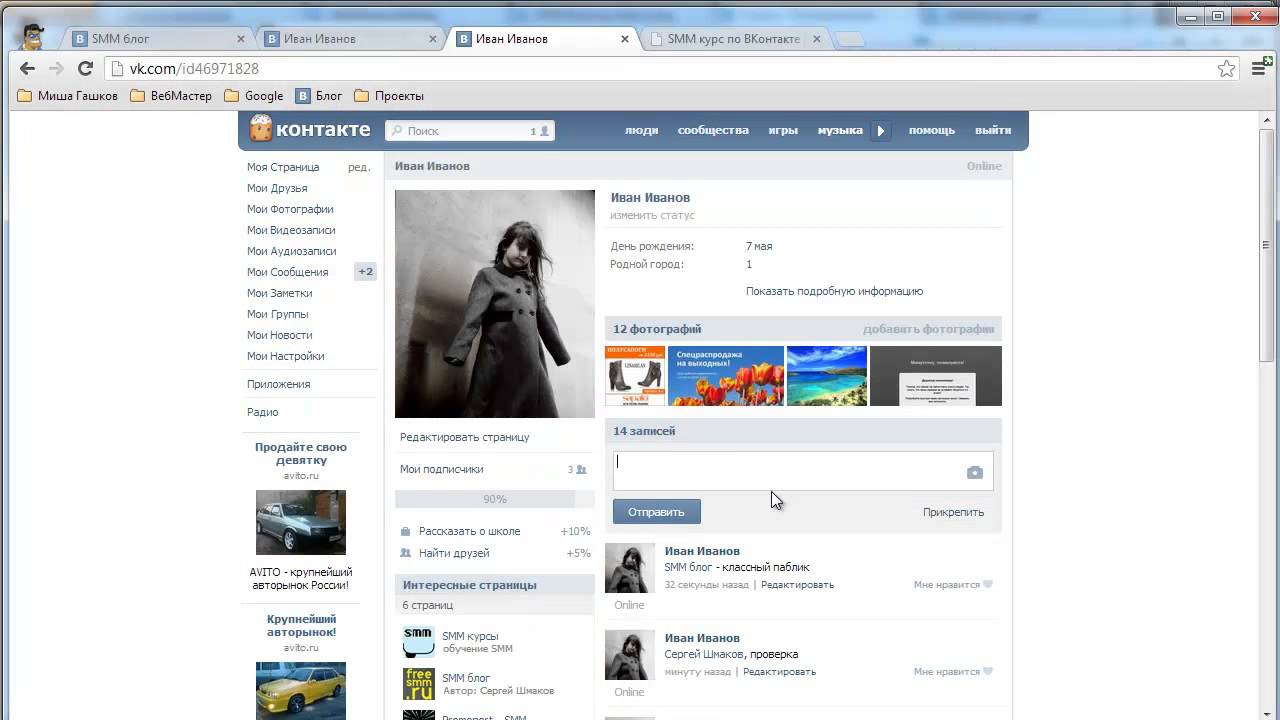Viewport: 1280px width, 720px height.
Task: Open Приложения in sidebar
Action: coord(278,384)
